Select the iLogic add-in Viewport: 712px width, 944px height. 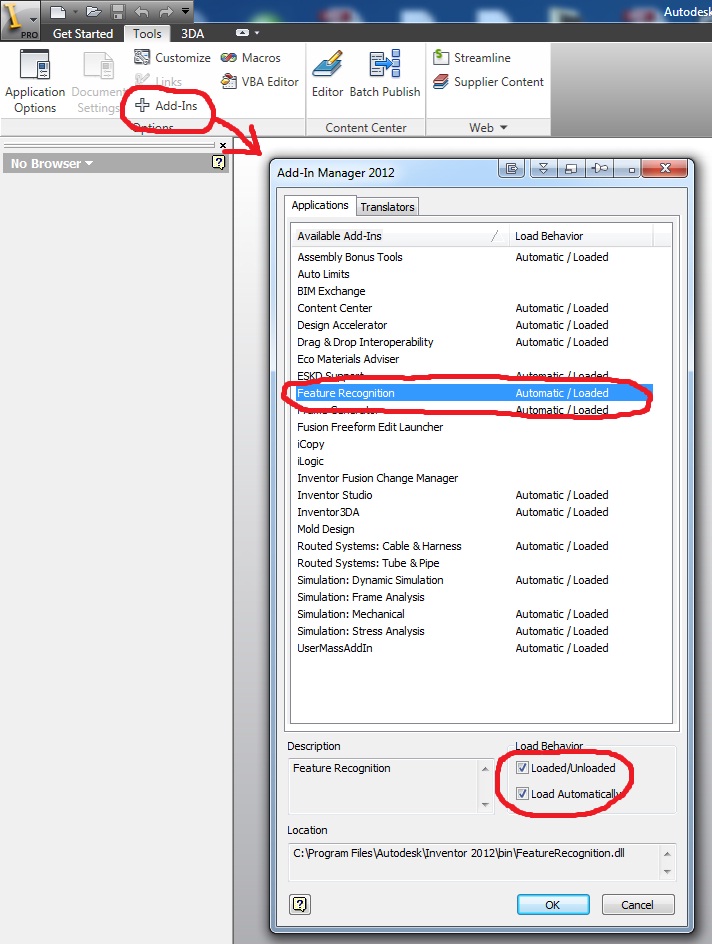click(474, 461)
